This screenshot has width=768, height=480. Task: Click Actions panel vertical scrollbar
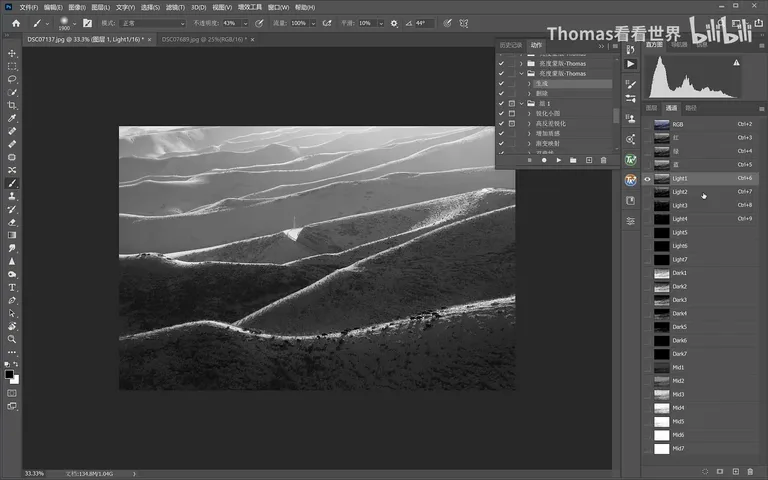[x=616, y=116]
